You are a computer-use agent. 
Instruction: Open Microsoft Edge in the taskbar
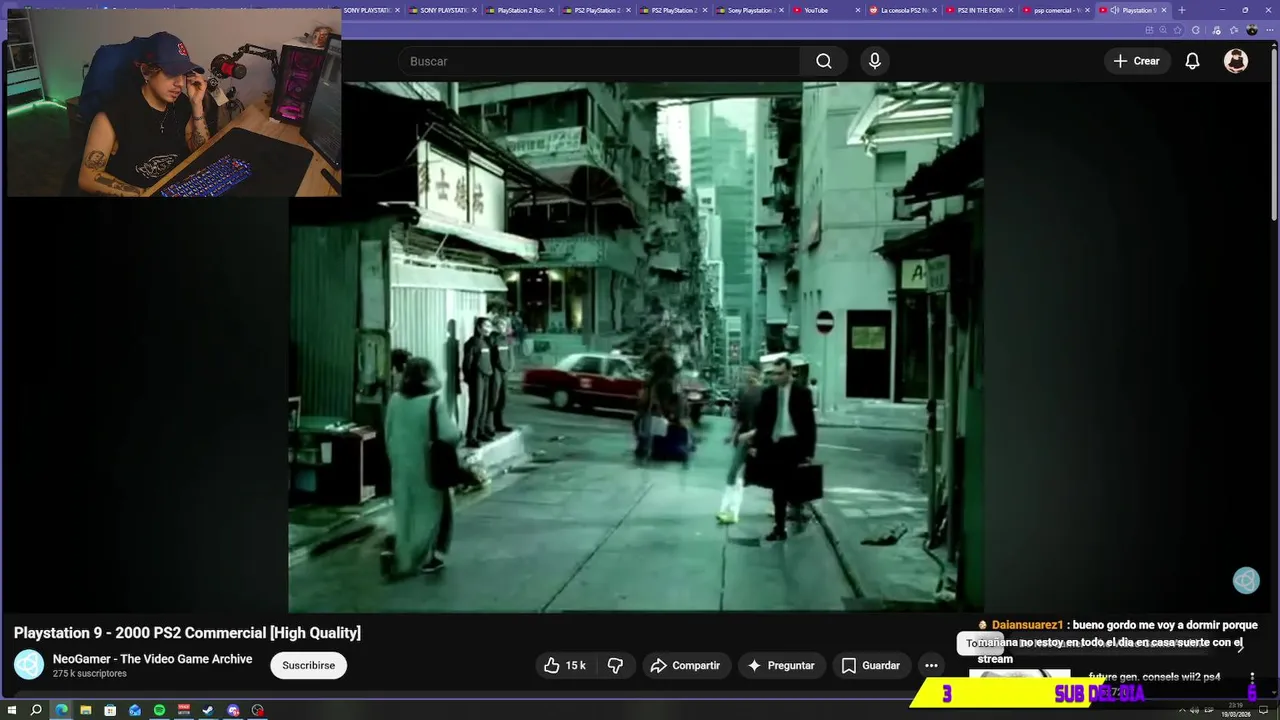[61, 710]
